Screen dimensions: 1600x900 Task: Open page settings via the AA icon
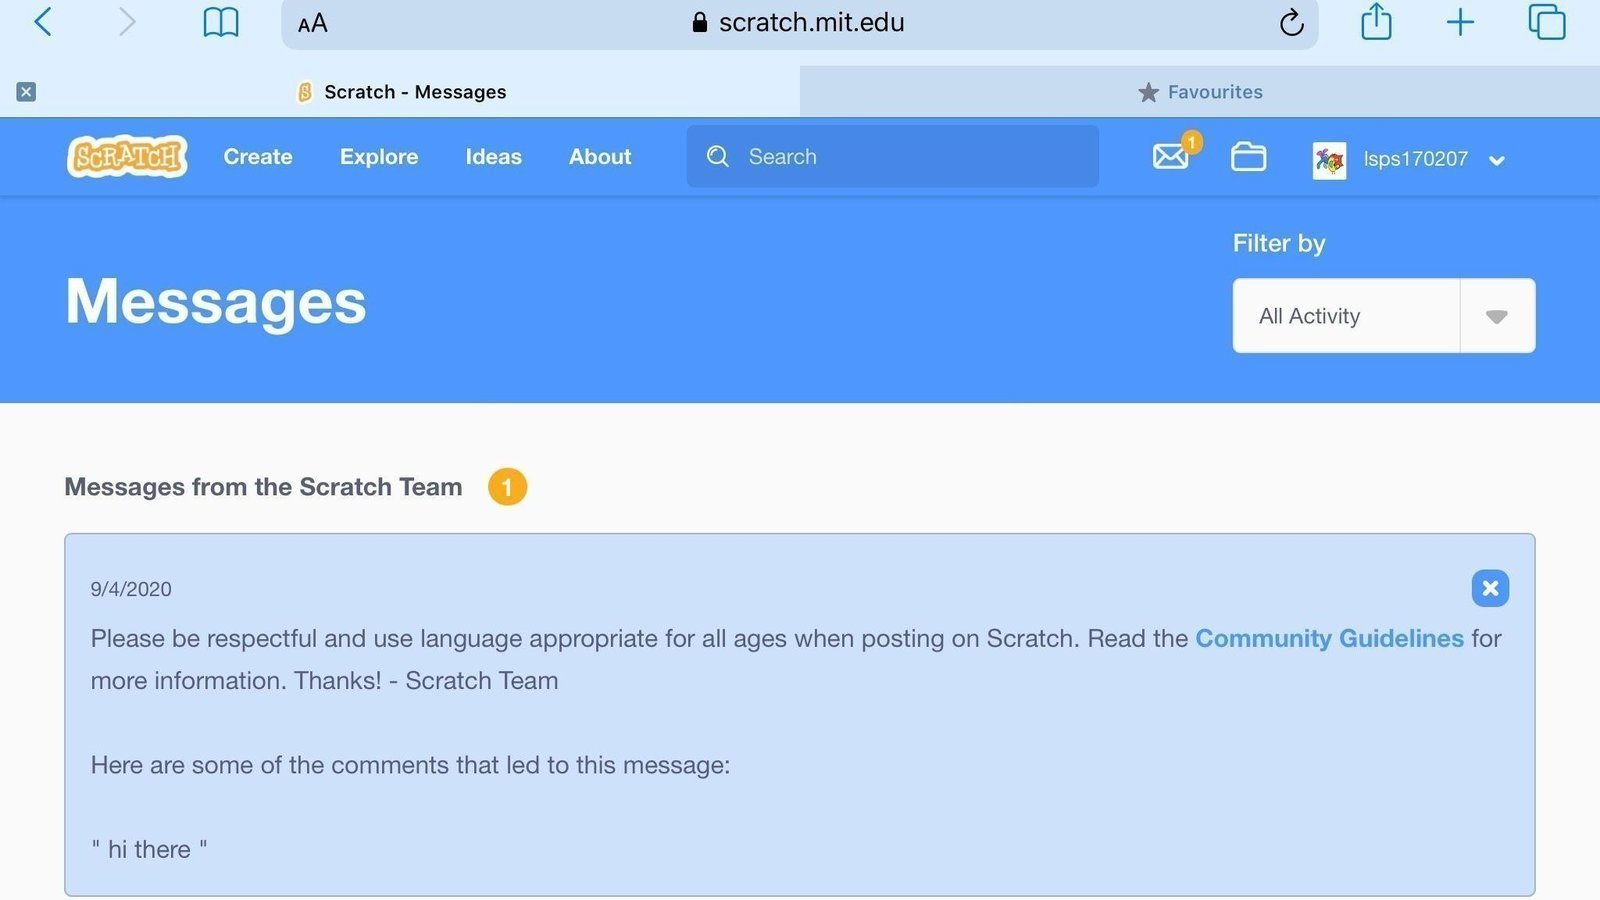coord(311,23)
